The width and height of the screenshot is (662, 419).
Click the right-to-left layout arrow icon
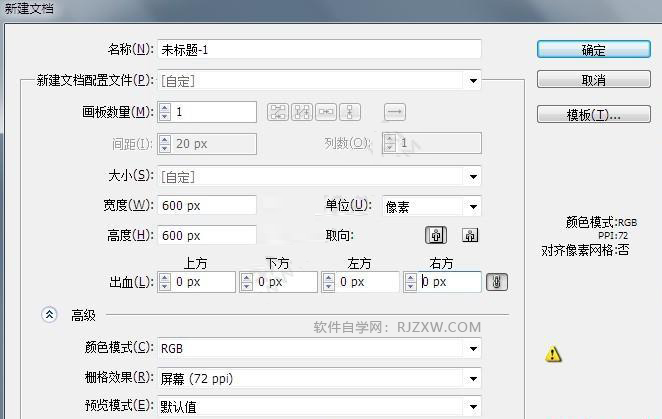pyautogui.click(x=395, y=112)
